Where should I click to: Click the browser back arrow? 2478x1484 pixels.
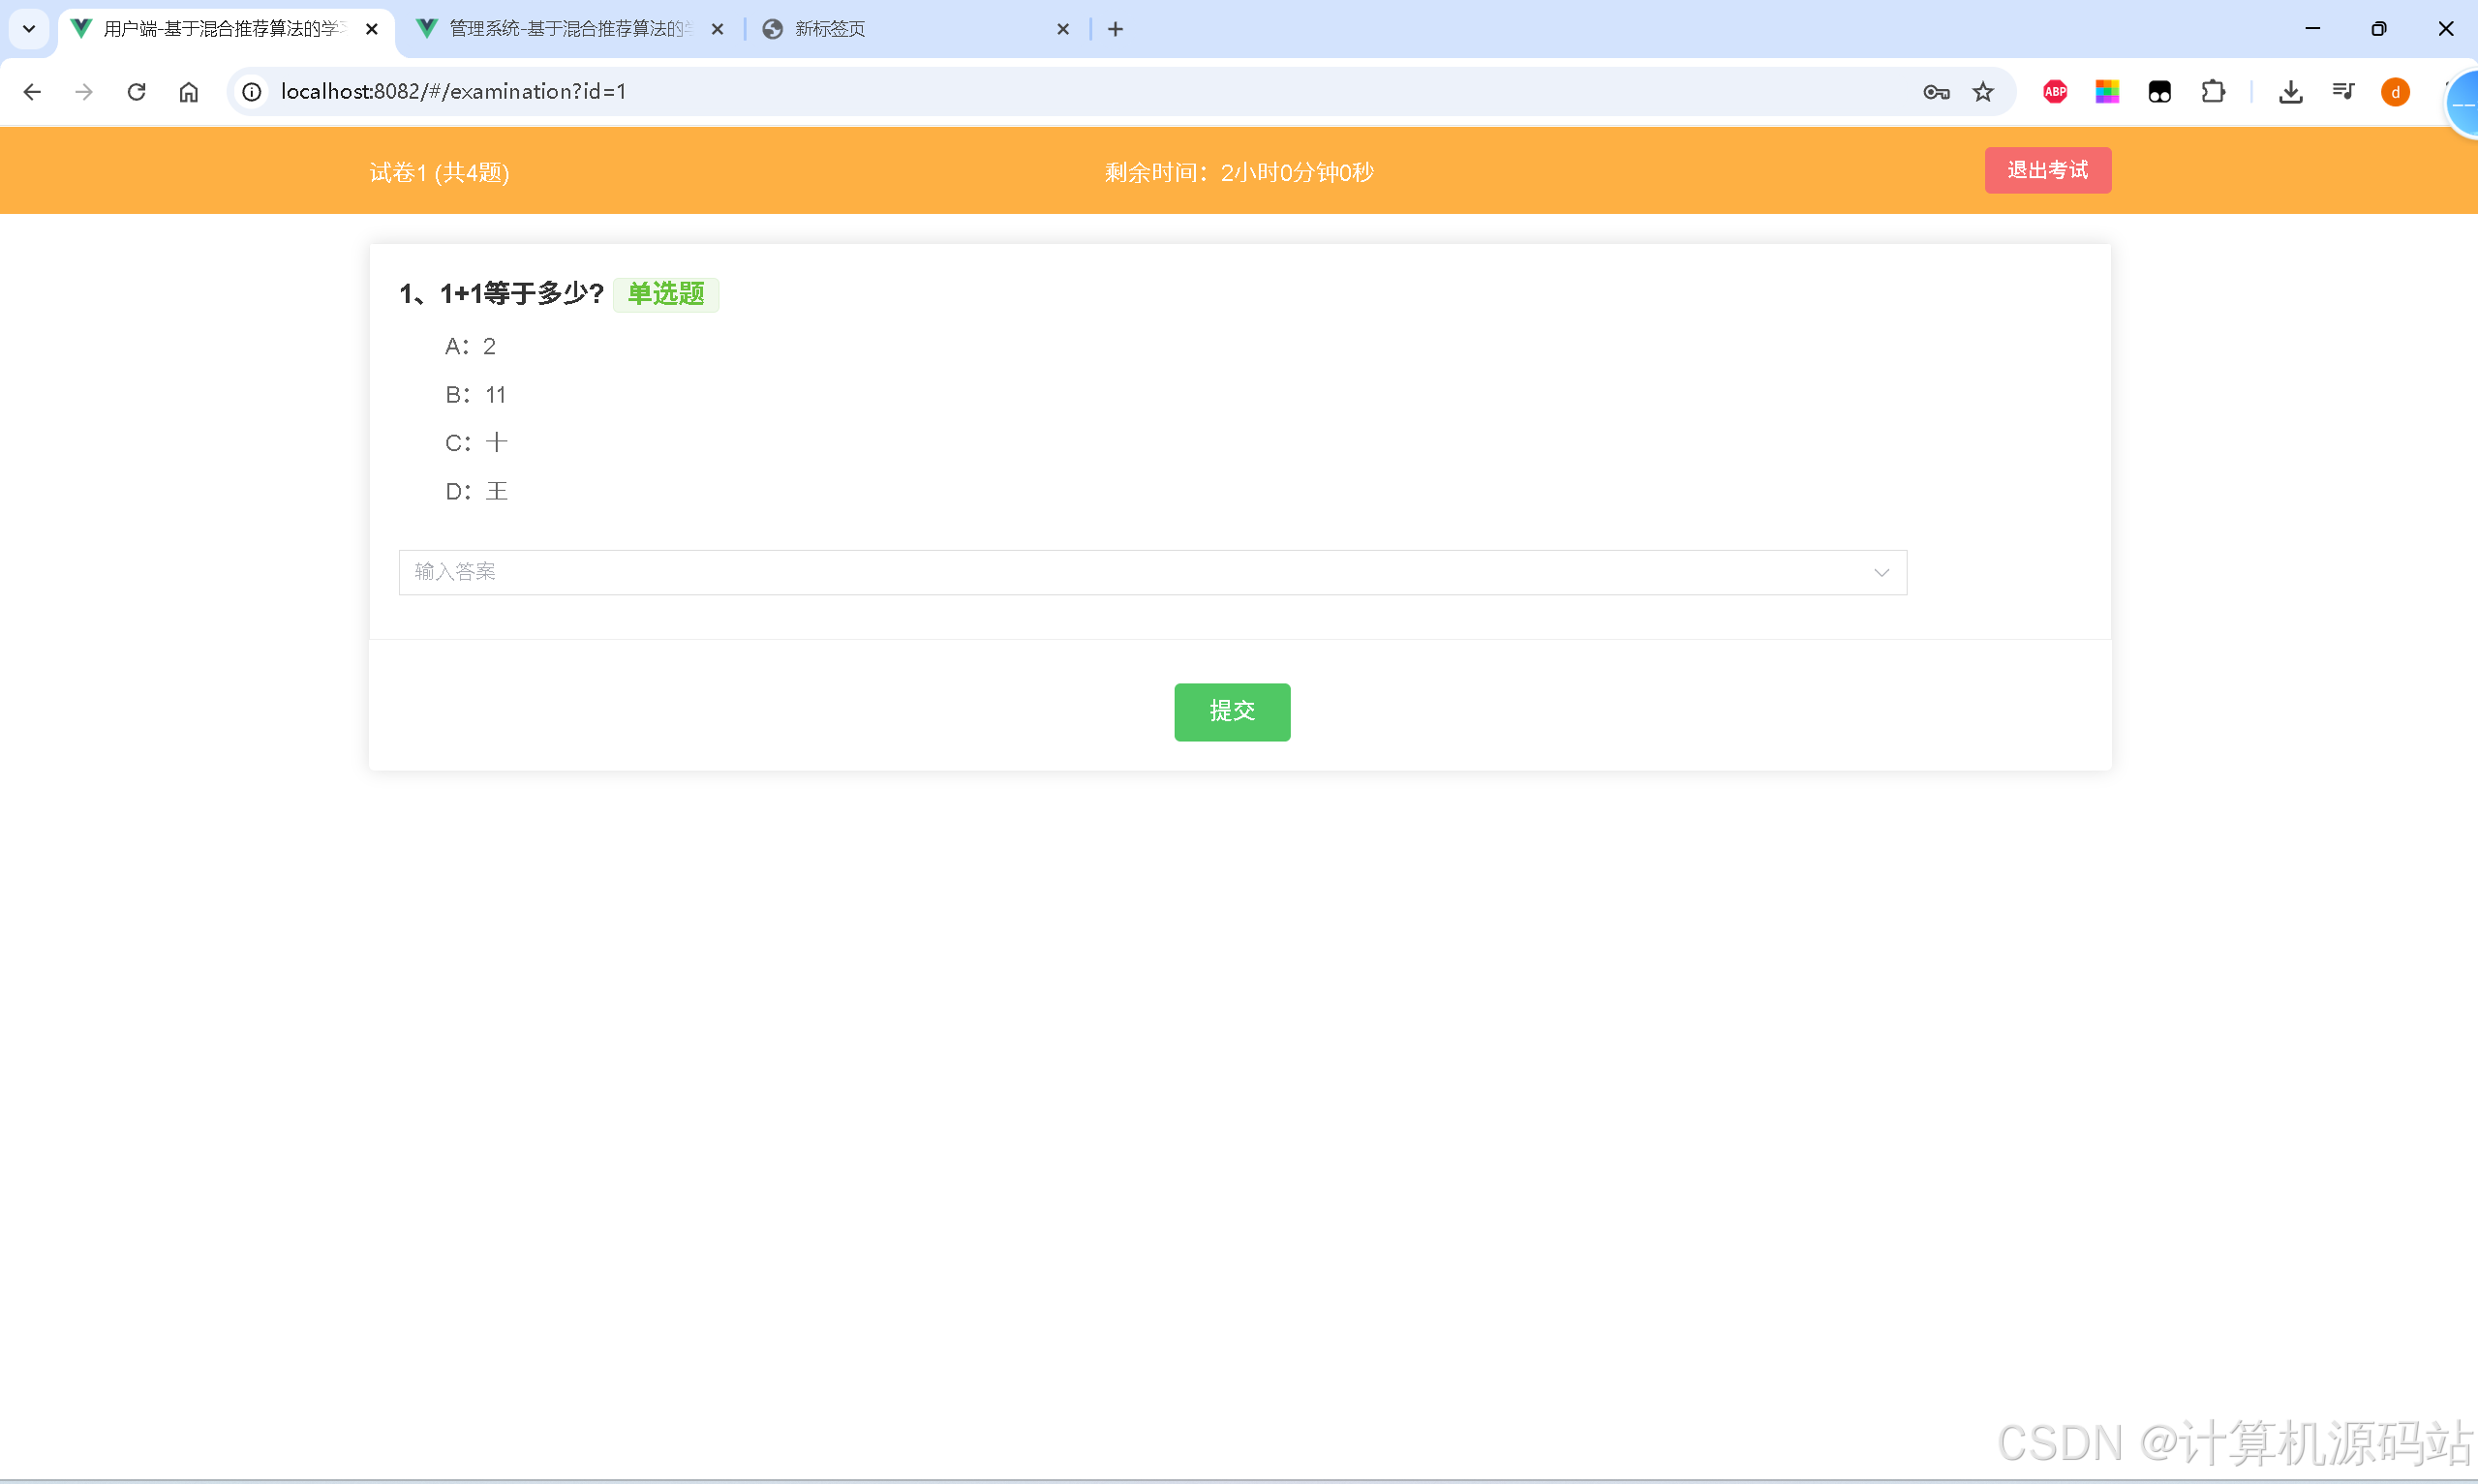tap(32, 92)
